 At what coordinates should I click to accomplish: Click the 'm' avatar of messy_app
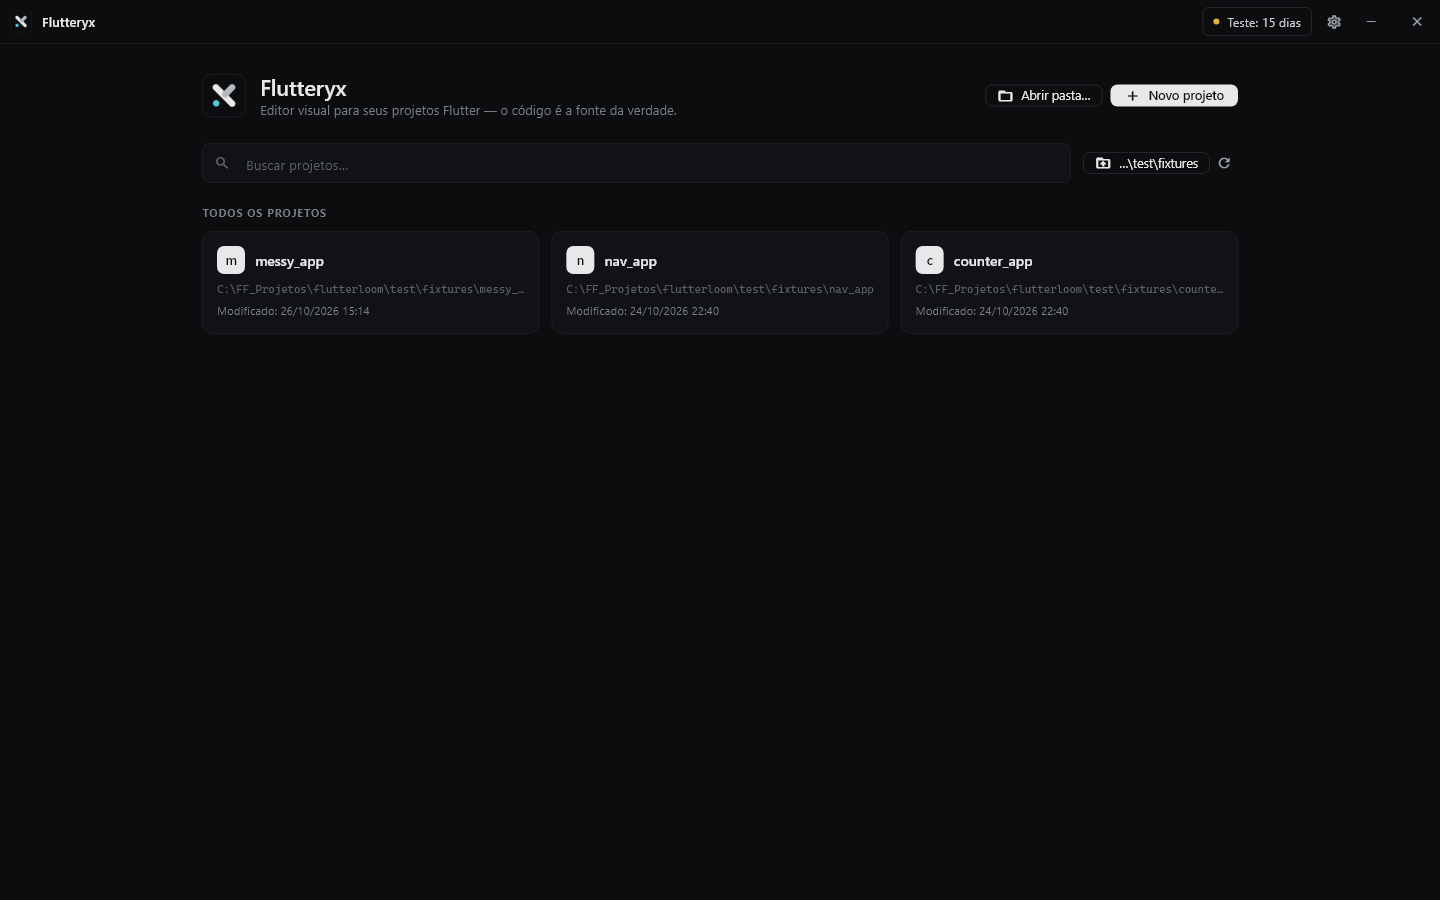(231, 260)
